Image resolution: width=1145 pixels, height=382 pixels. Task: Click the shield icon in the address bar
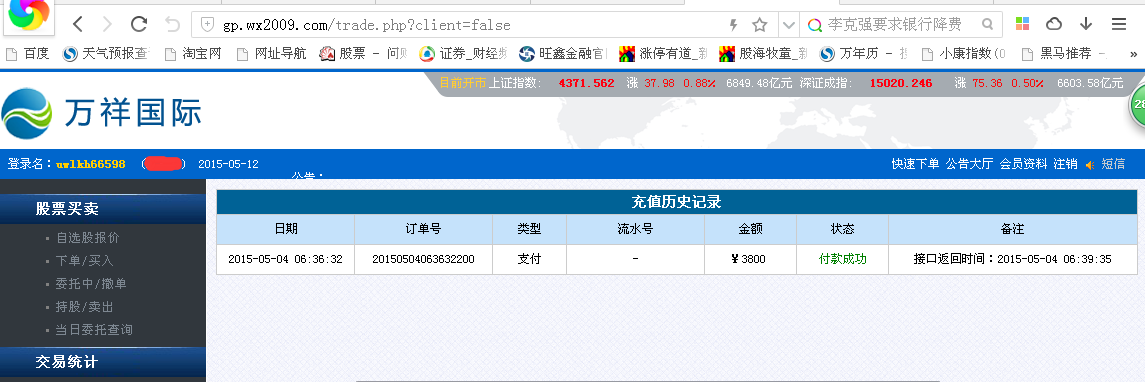point(207,25)
